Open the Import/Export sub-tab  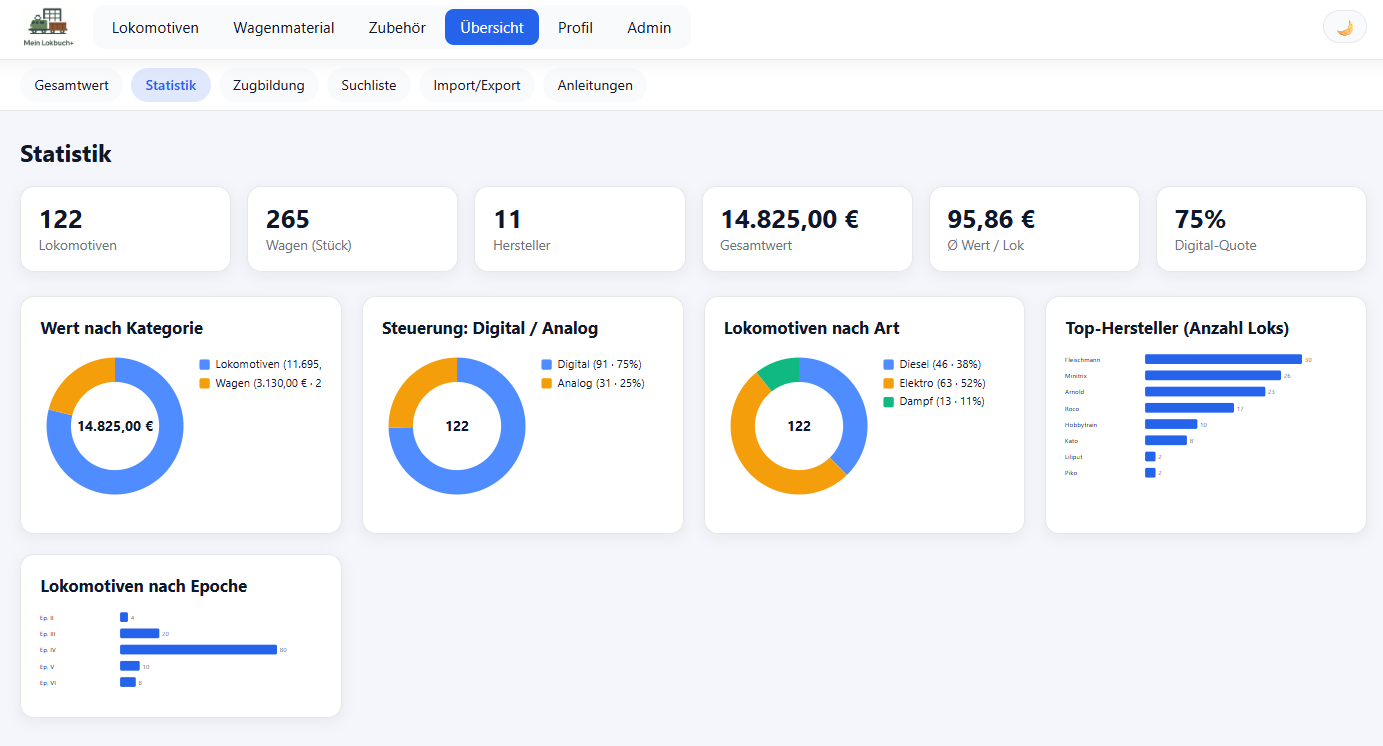click(x=477, y=85)
